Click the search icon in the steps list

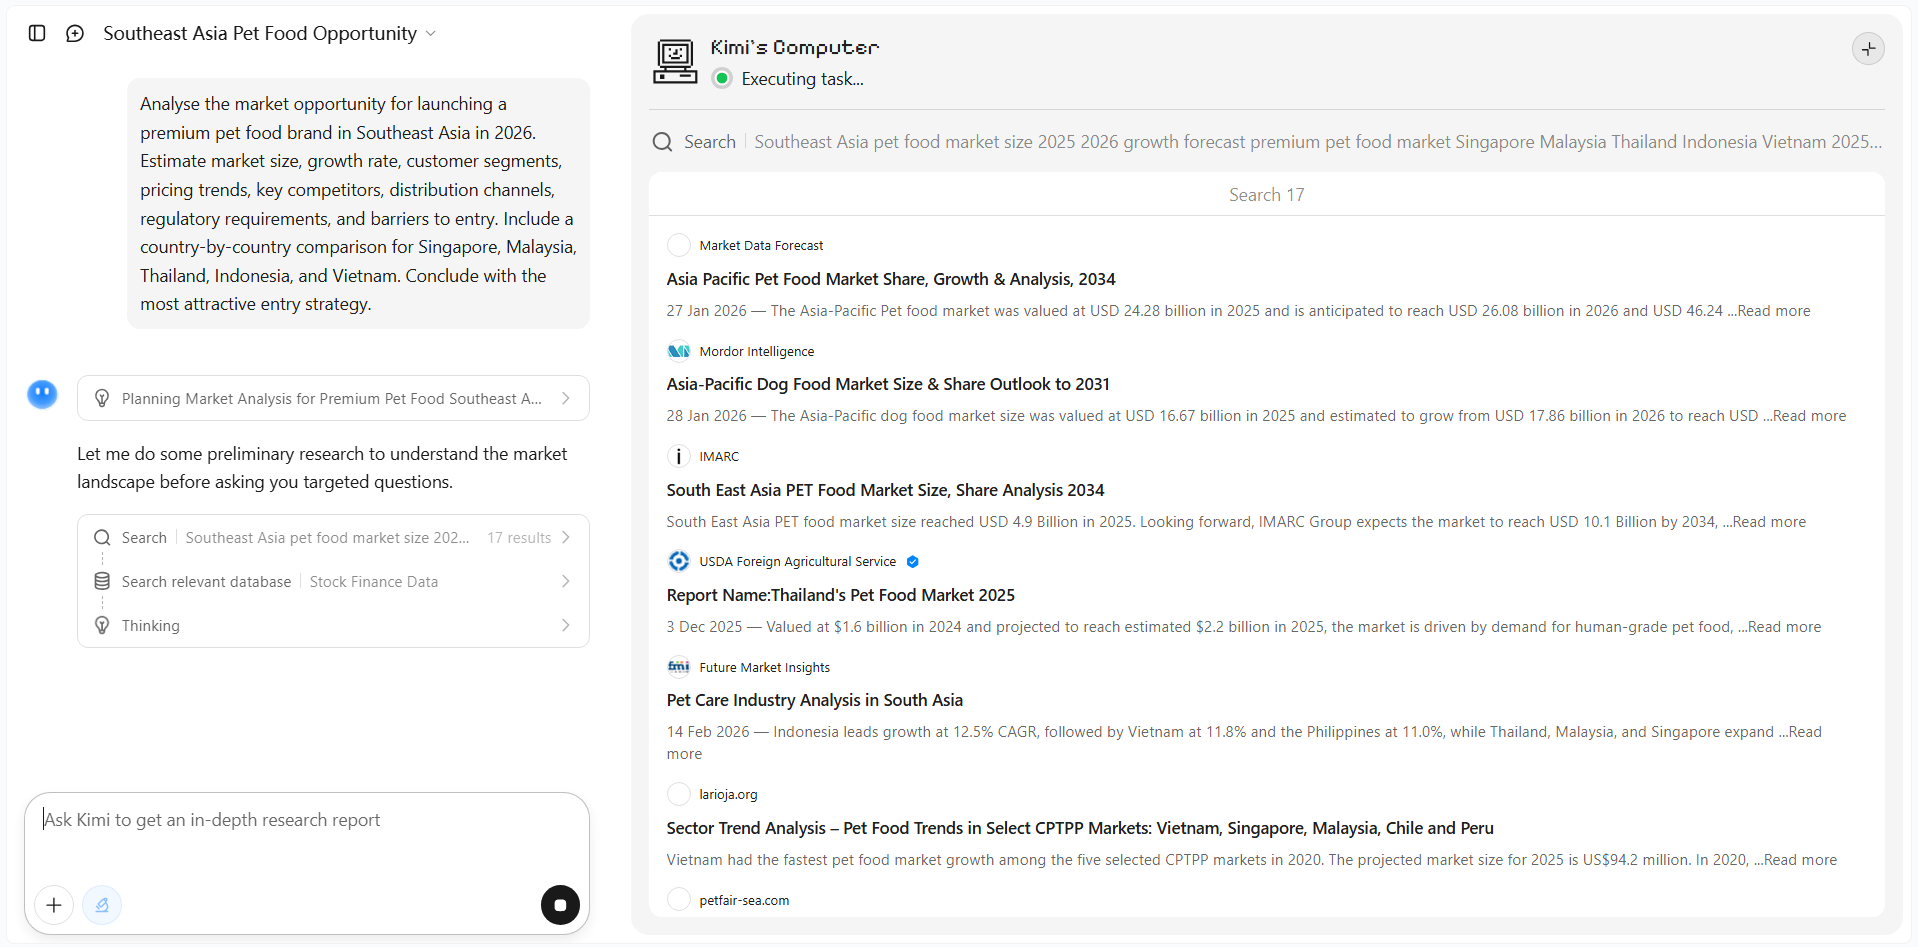click(x=102, y=537)
